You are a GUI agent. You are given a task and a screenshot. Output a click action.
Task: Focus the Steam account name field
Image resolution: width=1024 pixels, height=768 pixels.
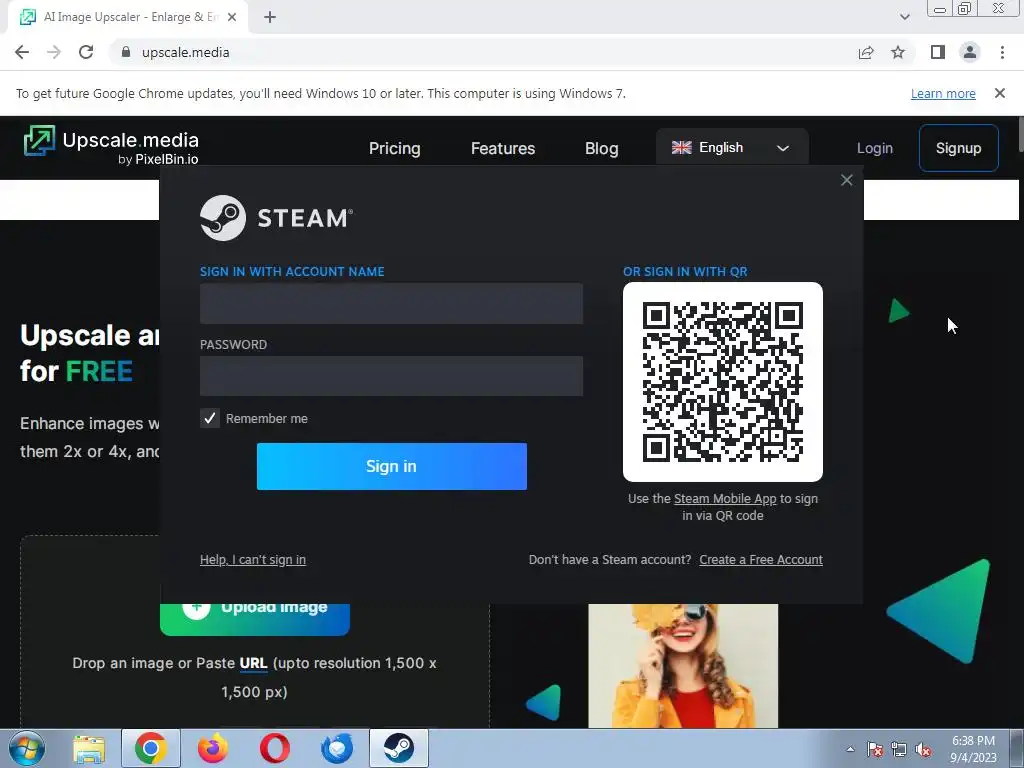coord(391,304)
